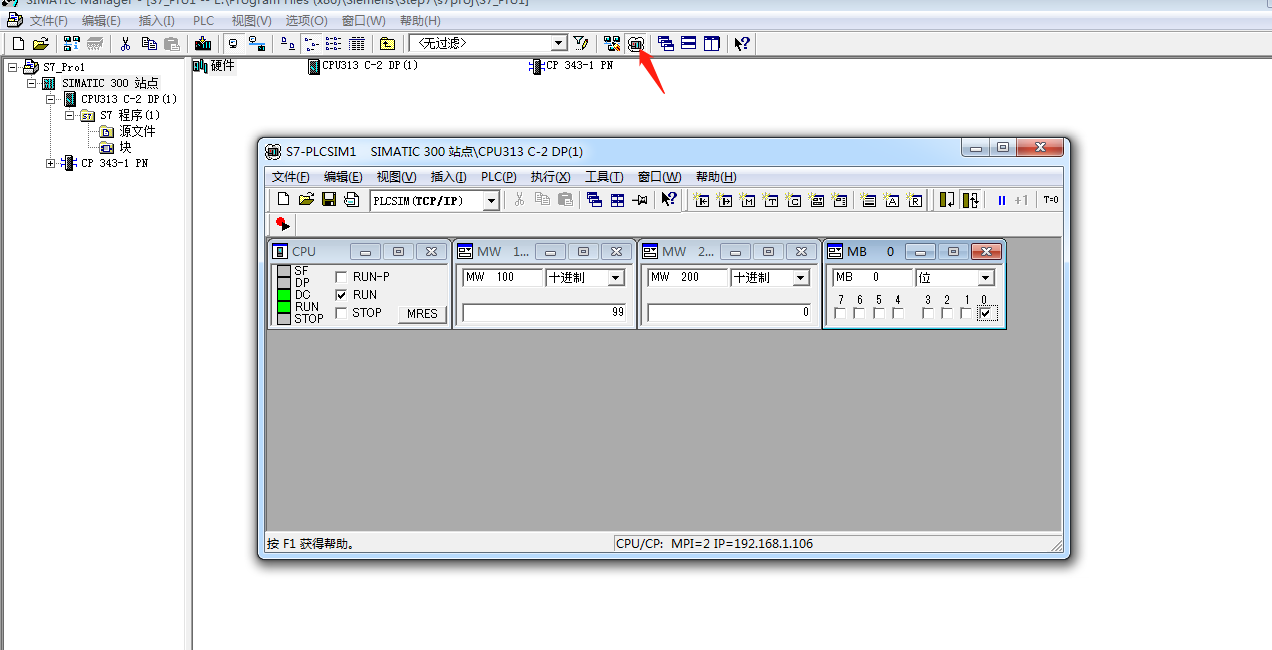Insert a Bit Memory variable view
The width and height of the screenshot is (1272, 650).
(746, 200)
